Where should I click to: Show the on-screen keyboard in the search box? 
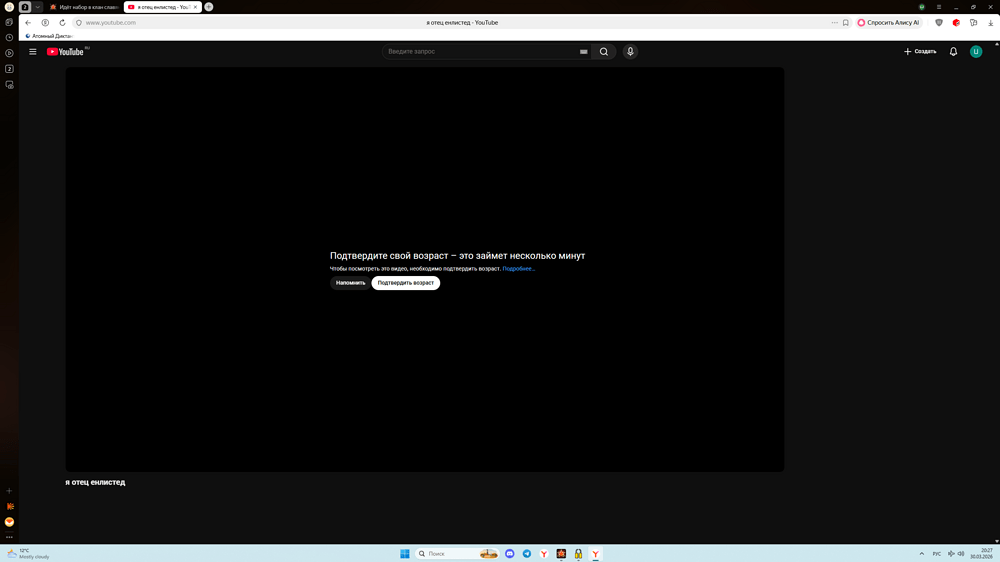pos(583,52)
